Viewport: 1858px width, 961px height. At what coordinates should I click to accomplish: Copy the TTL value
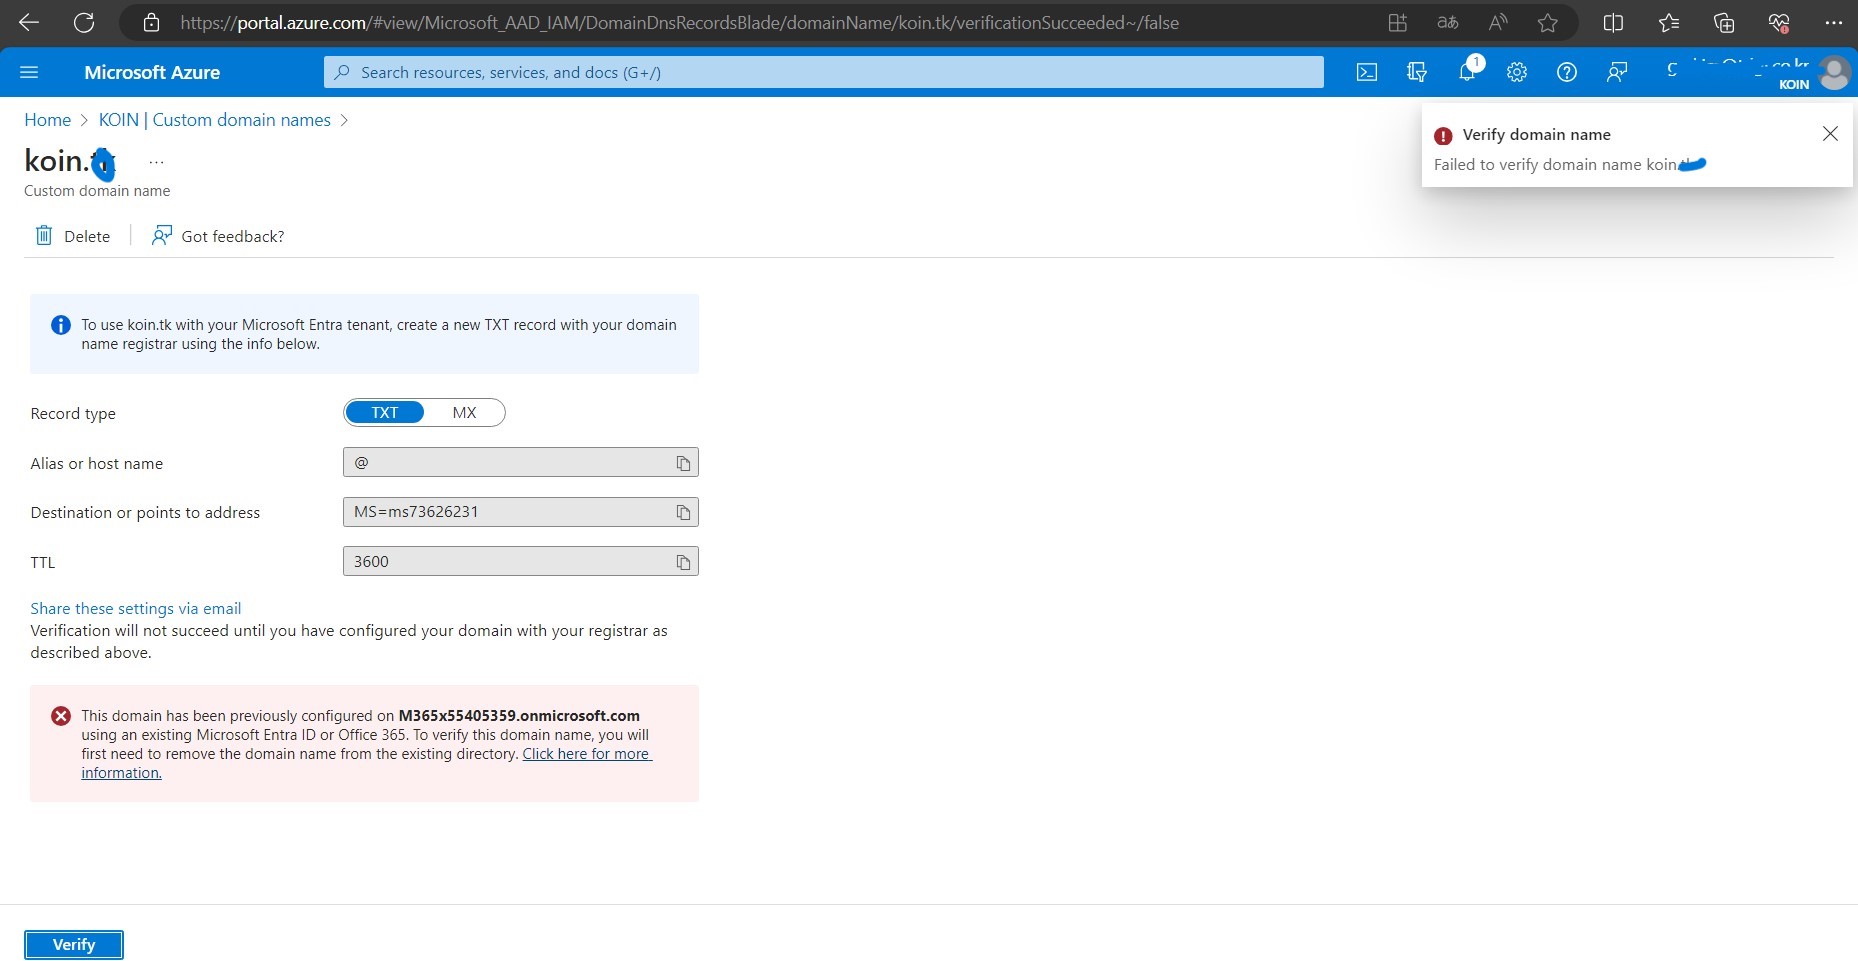tap(683, 562)
